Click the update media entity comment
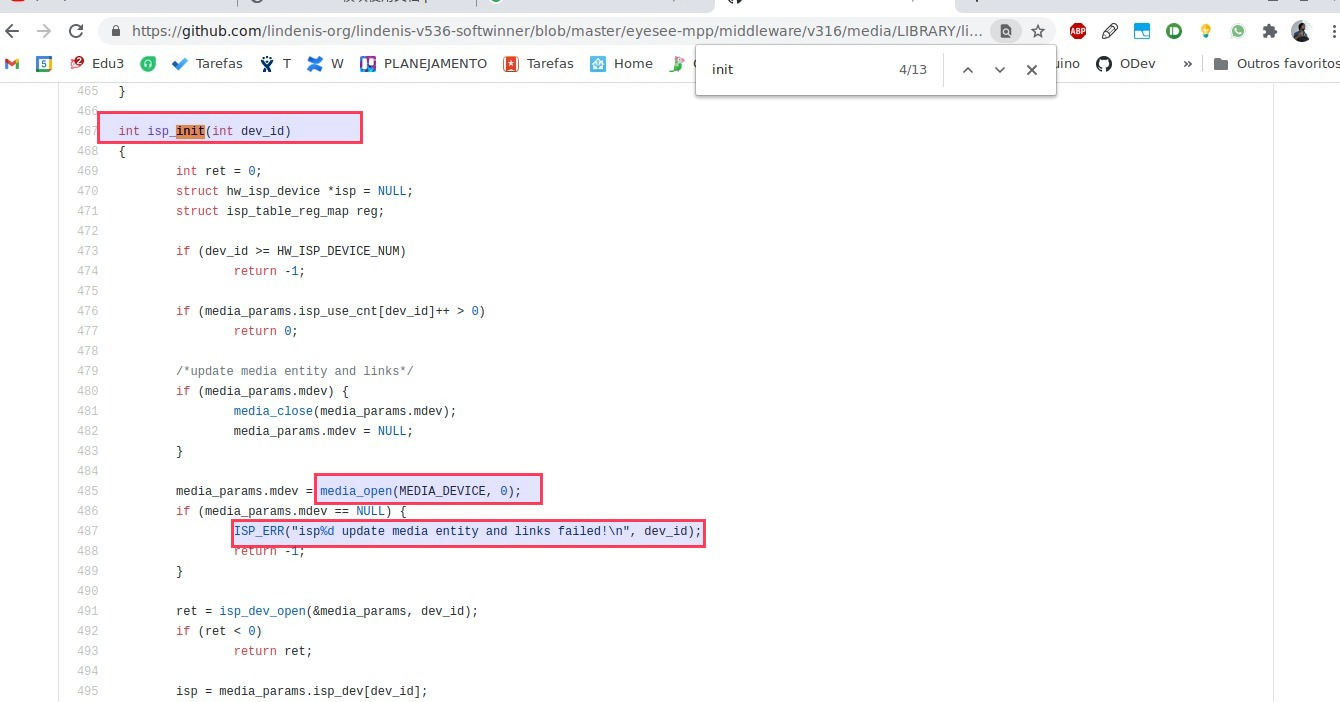The height and width of the screenshot is (702, 1340). pyautogui.click(x=295, y=371)
